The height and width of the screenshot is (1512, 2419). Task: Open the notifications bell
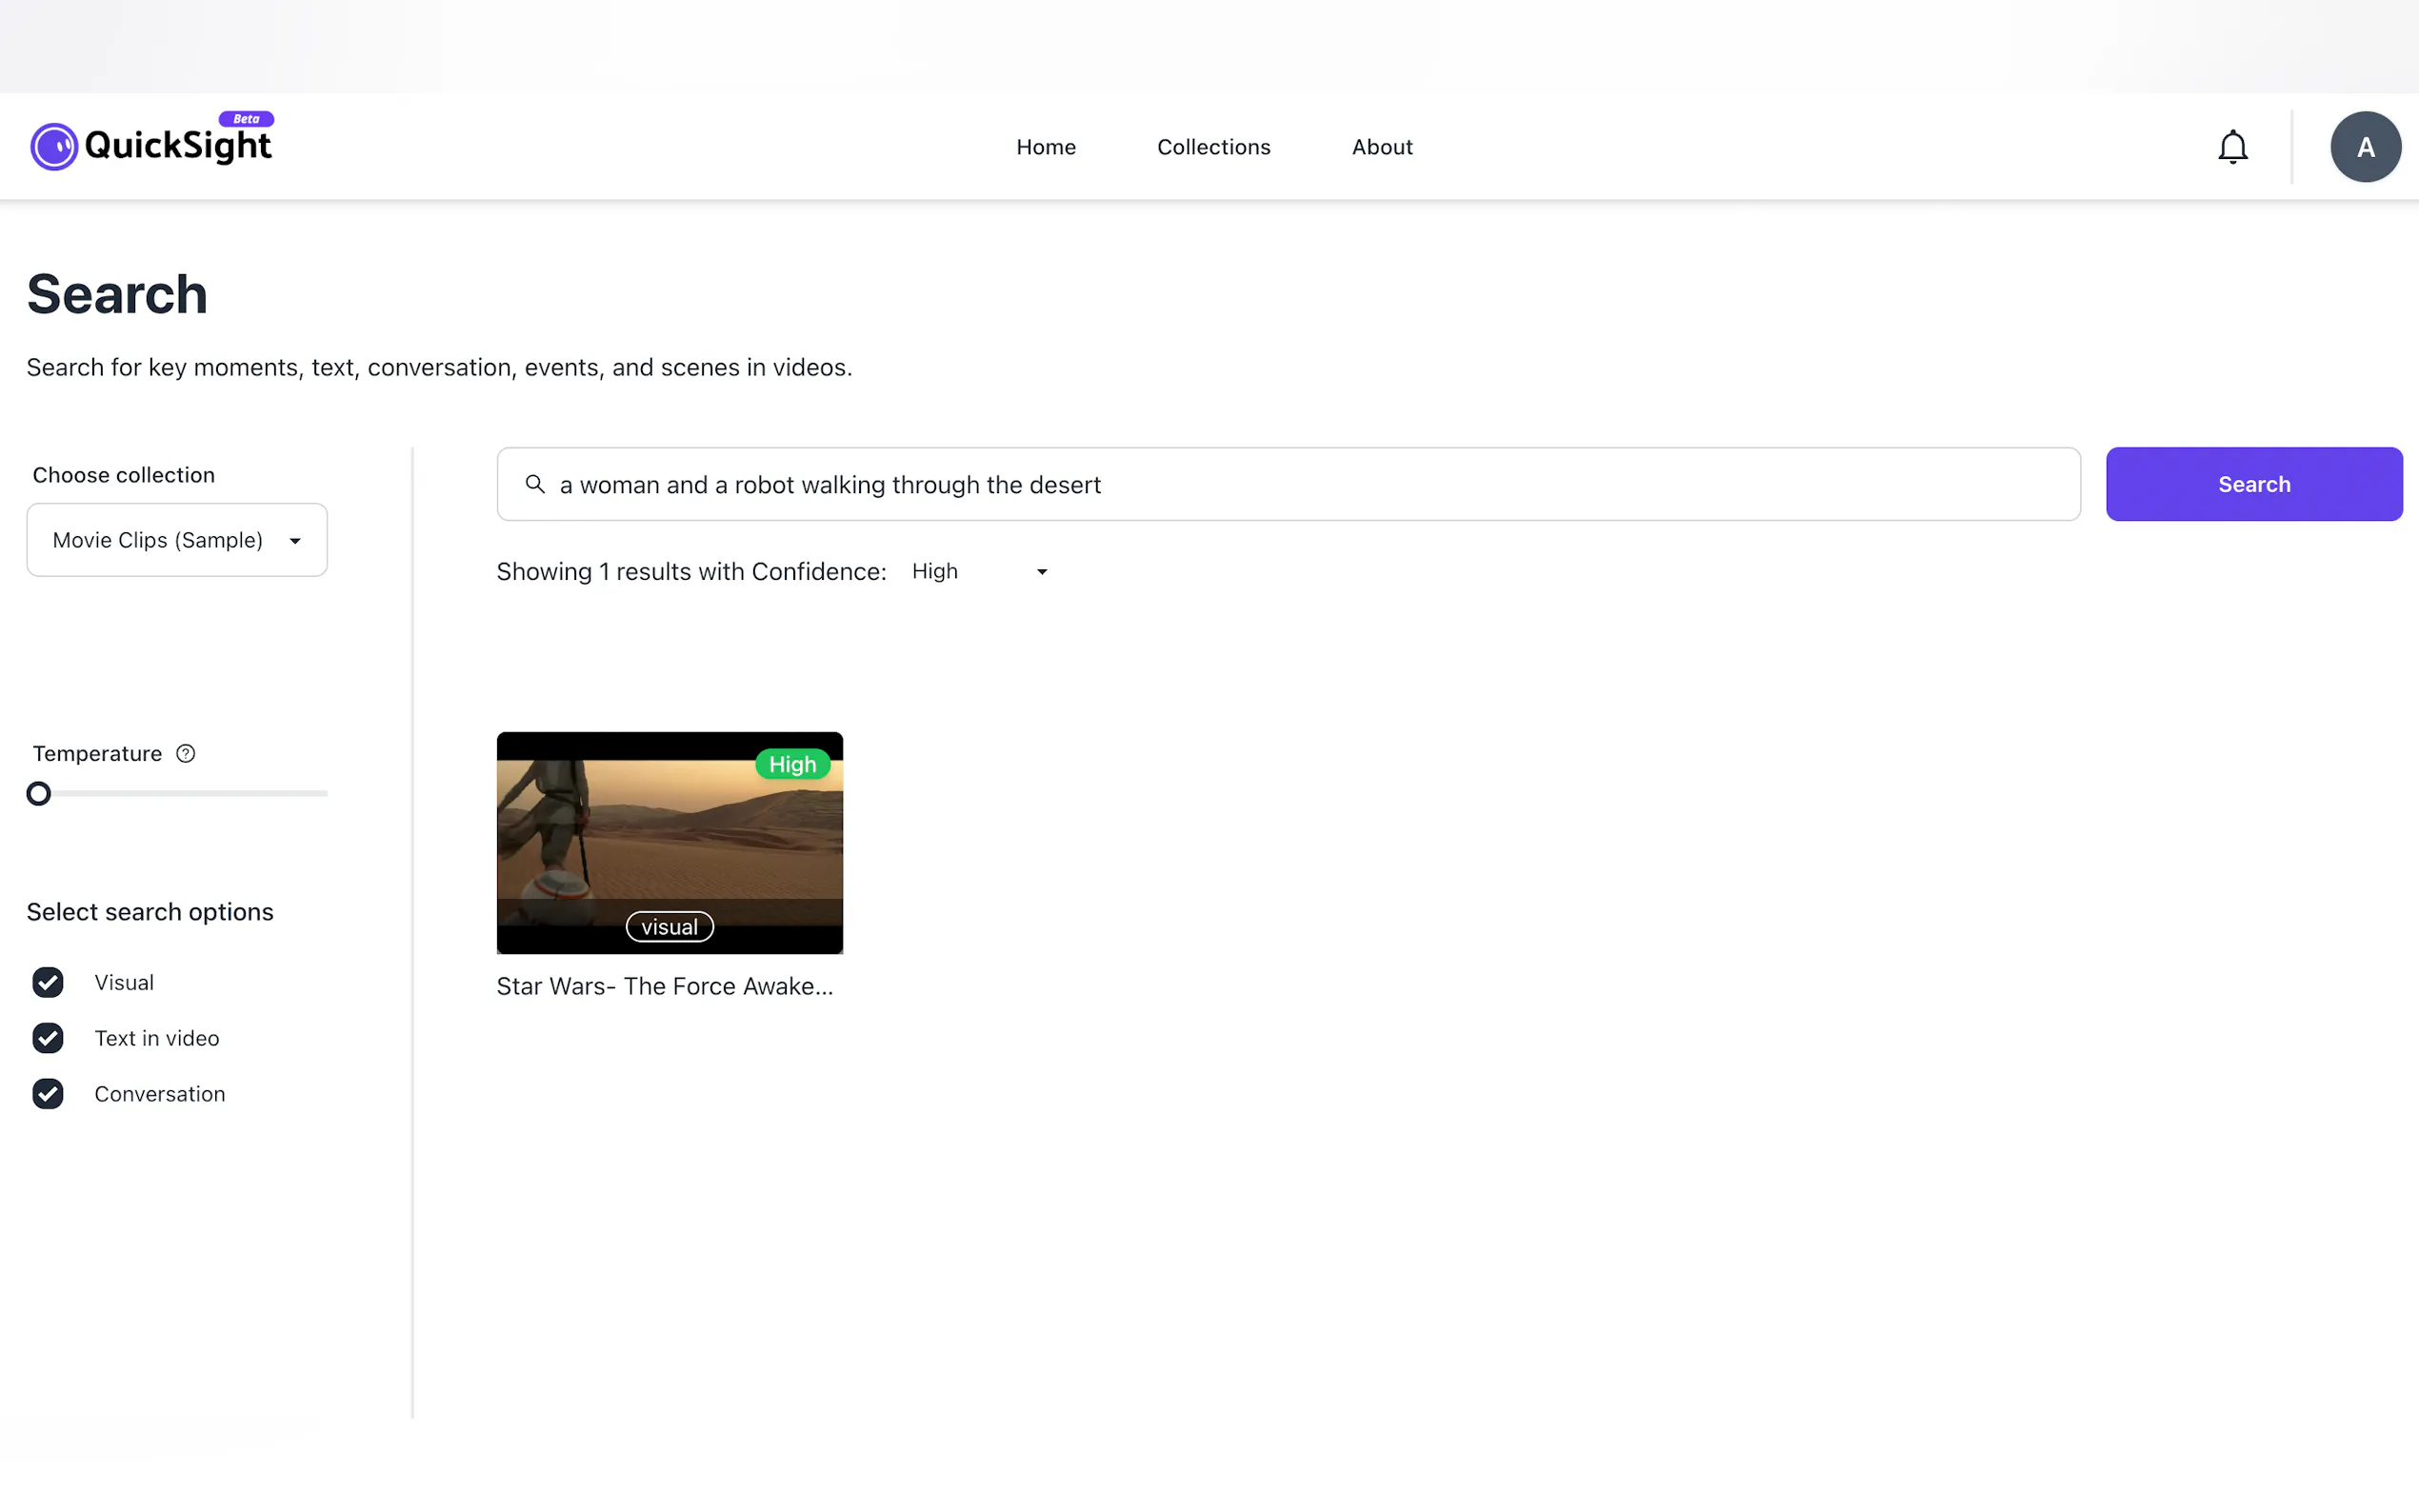2232,147
